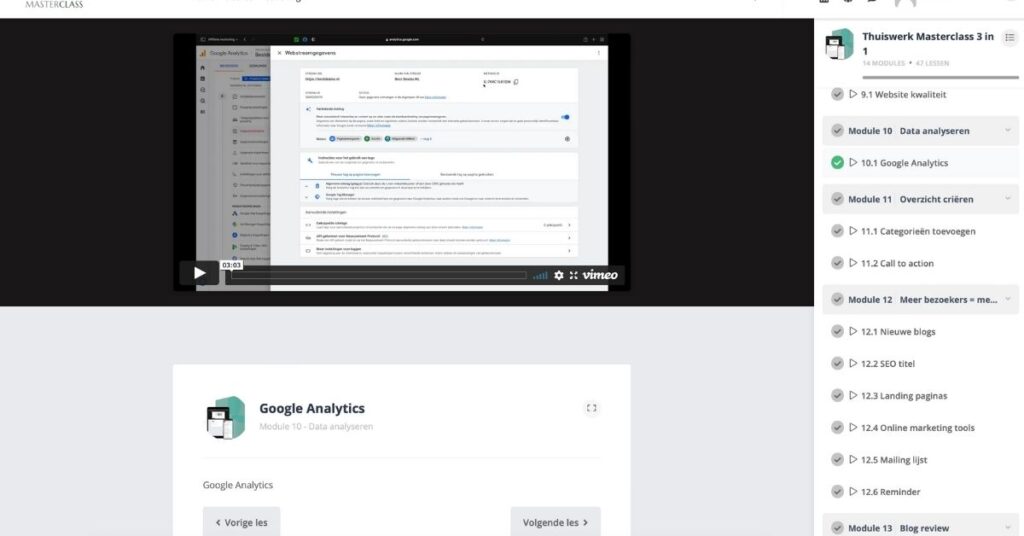Click the play icon of 12.3 Landing paginas
The image size is (1024, 536).
(x=853, y=396)
